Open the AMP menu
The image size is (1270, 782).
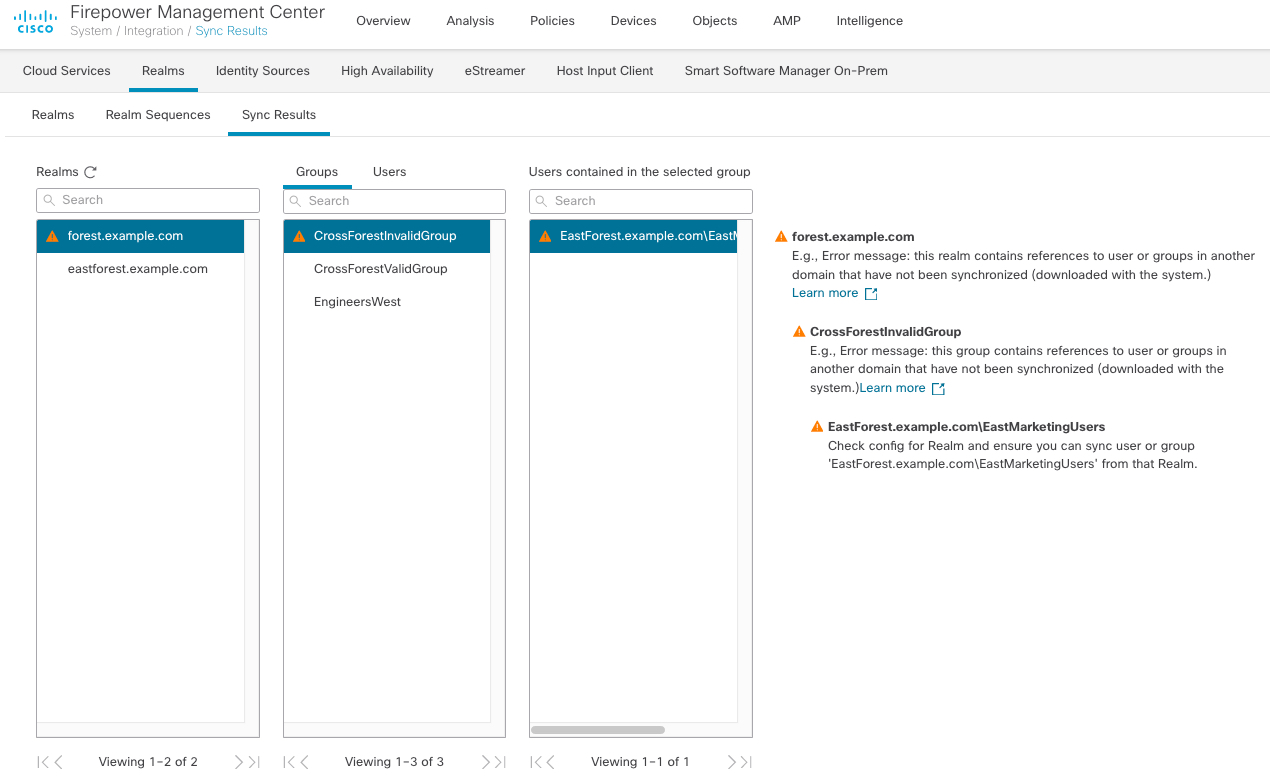click(x=787, y=21)
